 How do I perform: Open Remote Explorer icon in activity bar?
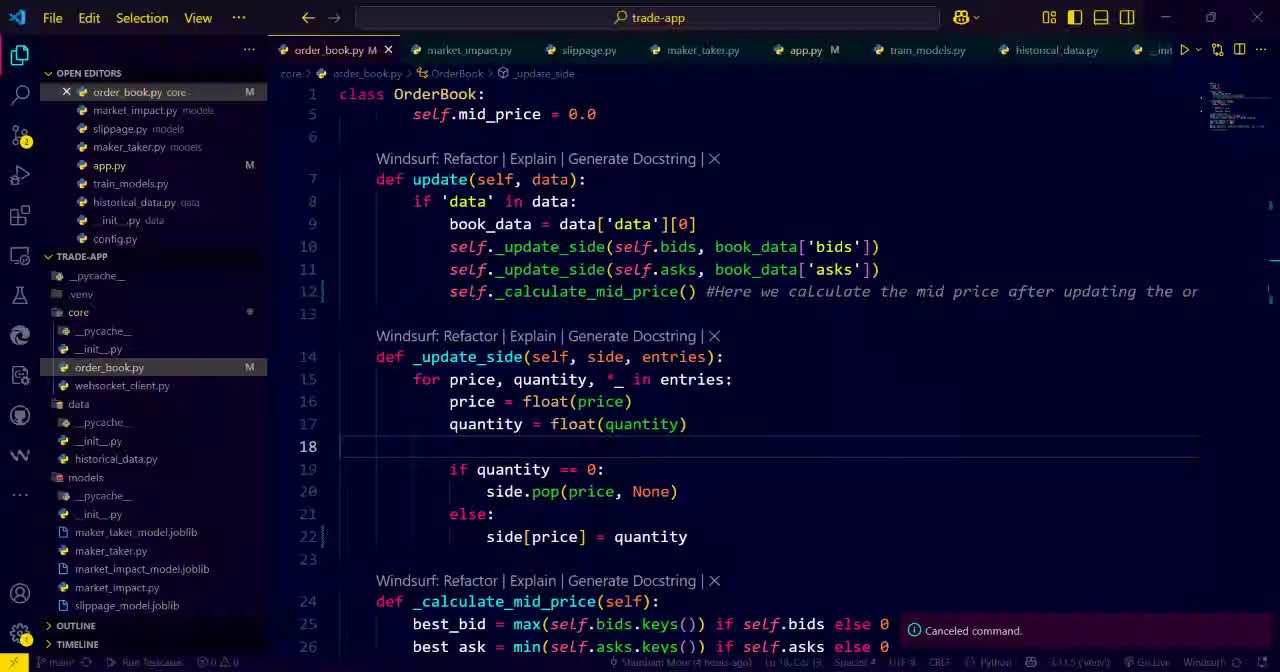(19, 256)
